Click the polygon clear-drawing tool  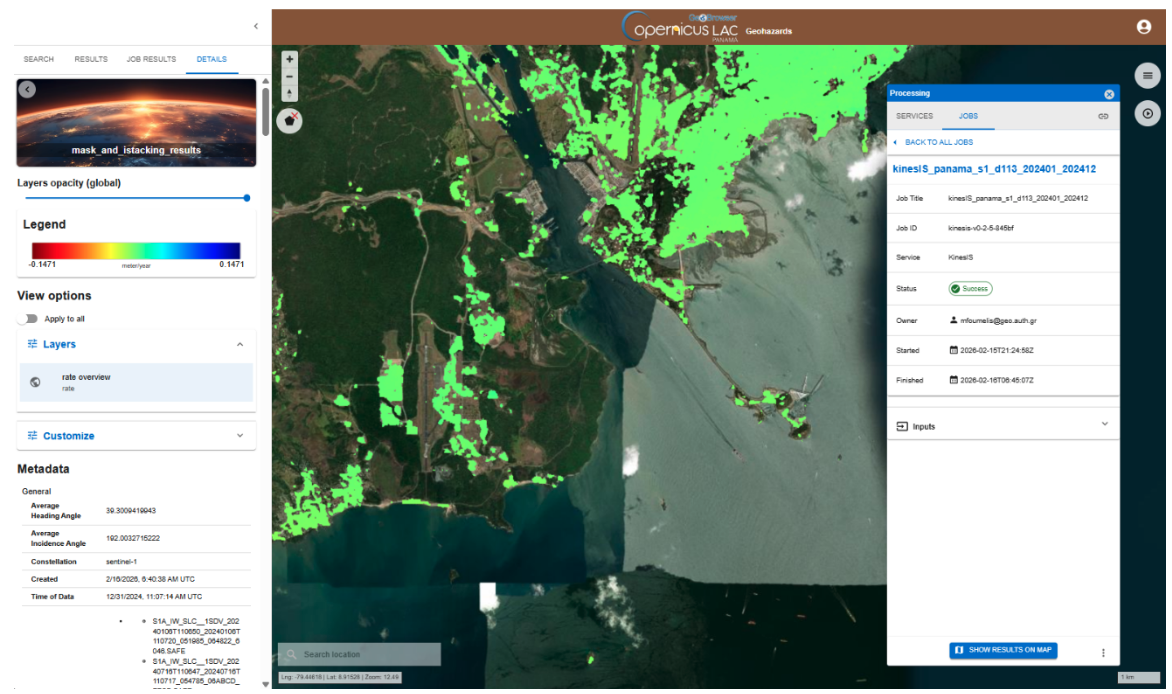coord(290,120)
